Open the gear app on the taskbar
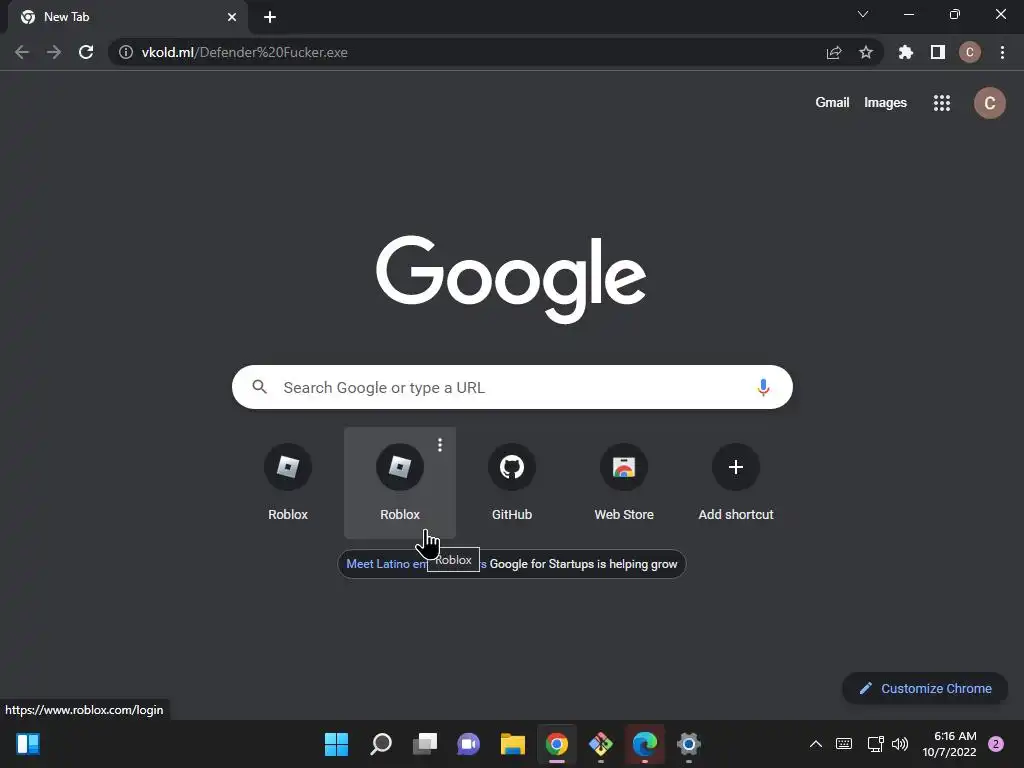Image resolution: width=1024 pixels, height=768 pixels. point(688,744)
